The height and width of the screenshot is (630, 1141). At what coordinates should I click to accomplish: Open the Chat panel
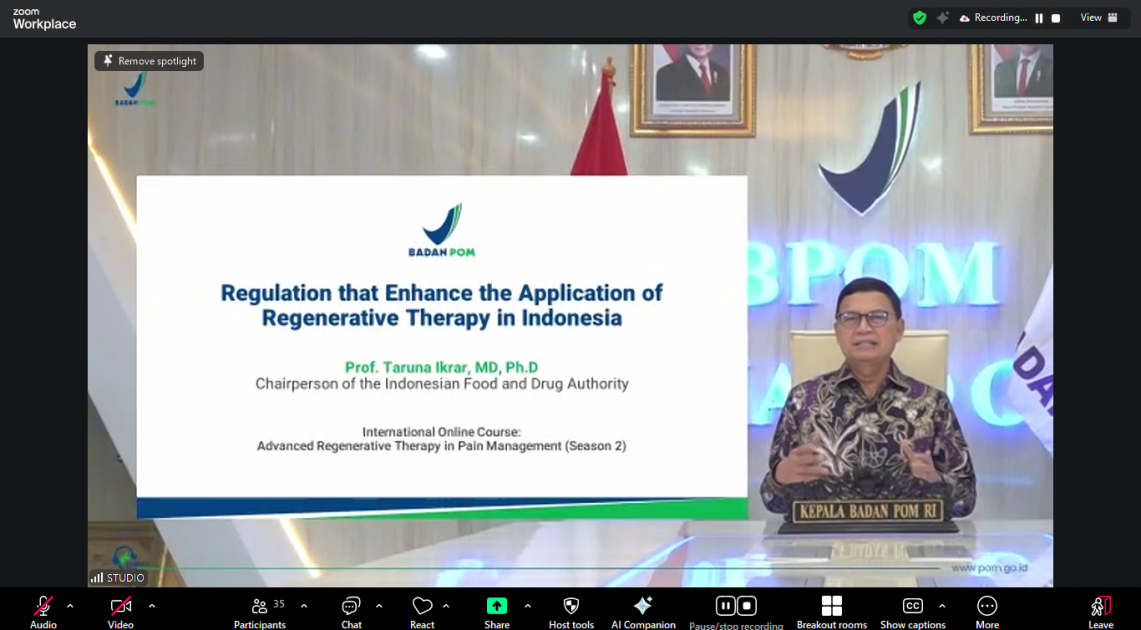pyautogui.click(x=351, y=611)
